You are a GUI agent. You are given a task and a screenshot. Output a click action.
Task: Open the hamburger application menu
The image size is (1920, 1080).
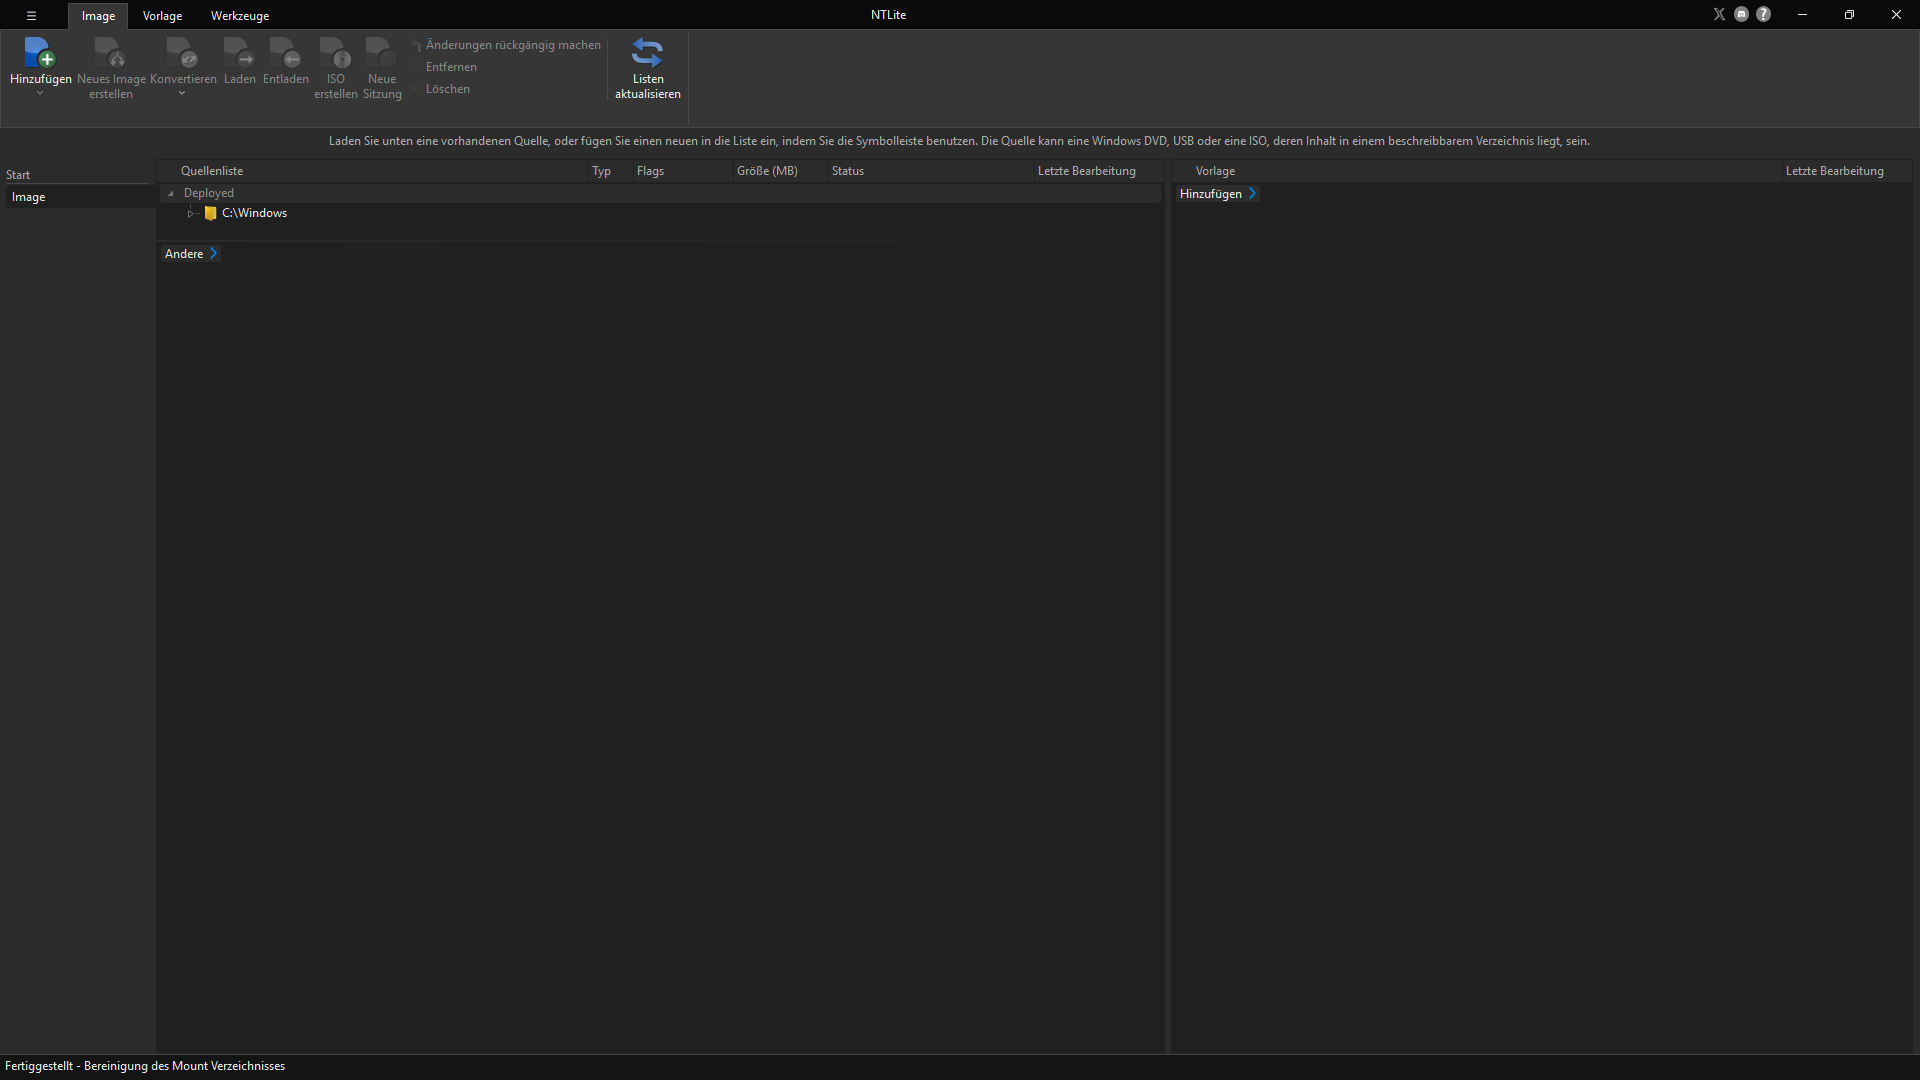coord(31,15)
